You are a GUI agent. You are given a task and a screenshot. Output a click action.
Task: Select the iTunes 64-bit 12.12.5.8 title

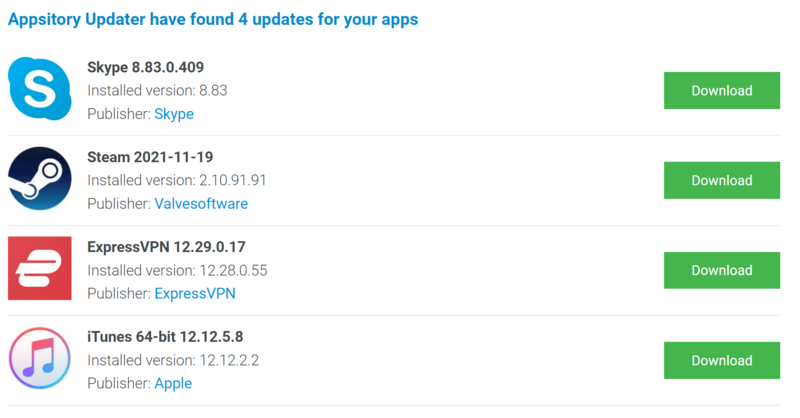pos(165,337)
